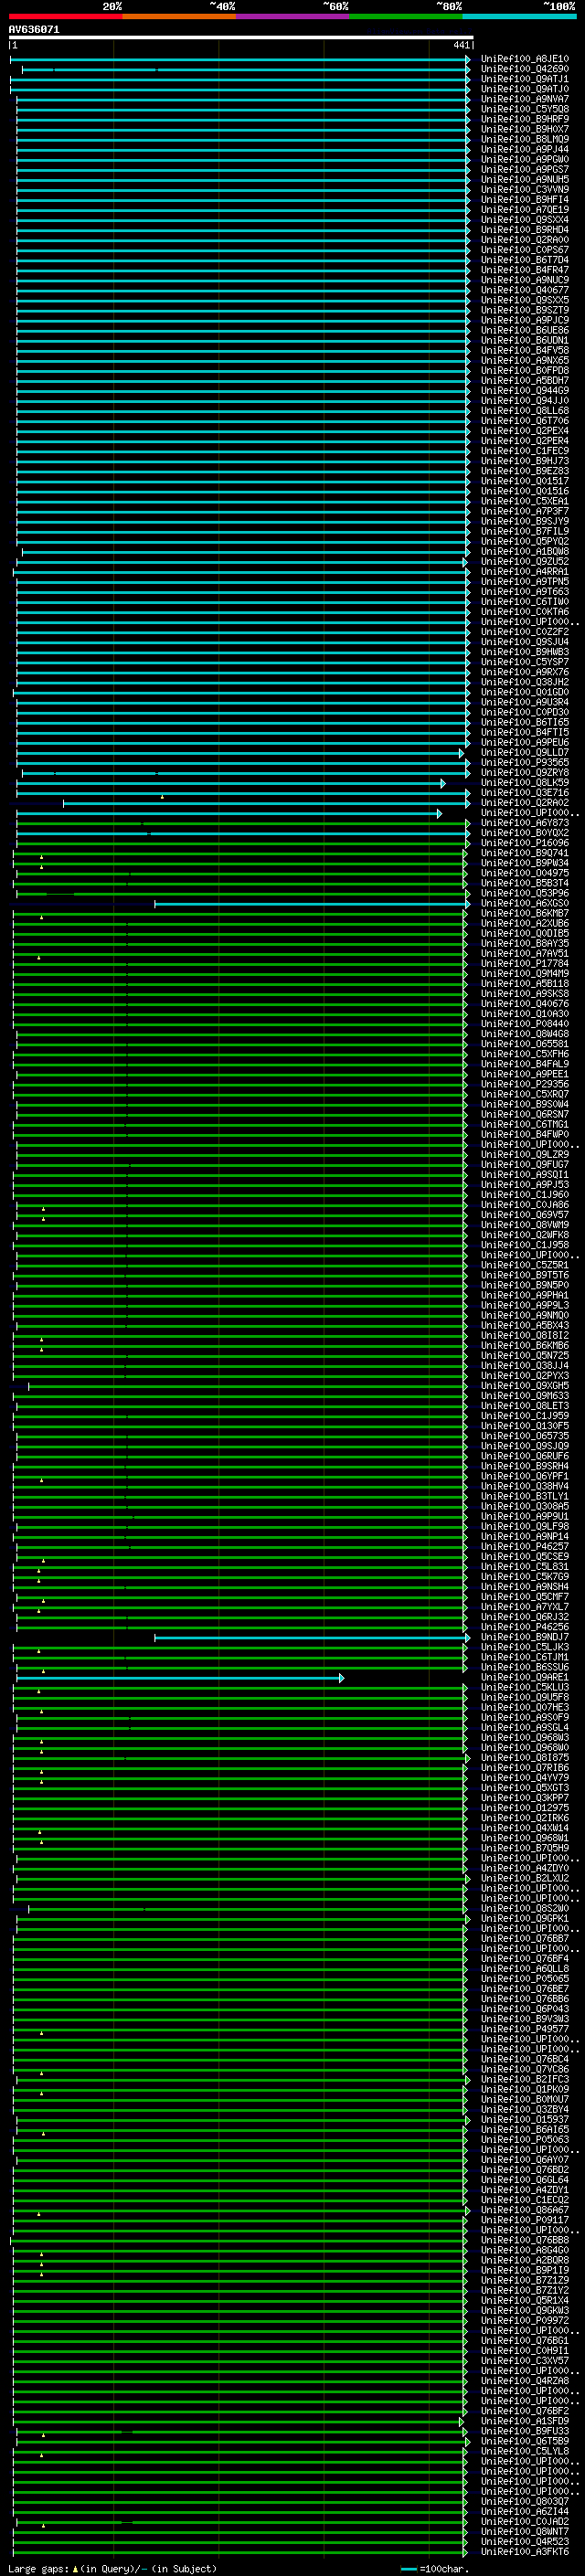This screenshot has height=2576, width=585.
Task: Select hit label UniRef100_Q5R1X4
Action: tap(525, 2301)
